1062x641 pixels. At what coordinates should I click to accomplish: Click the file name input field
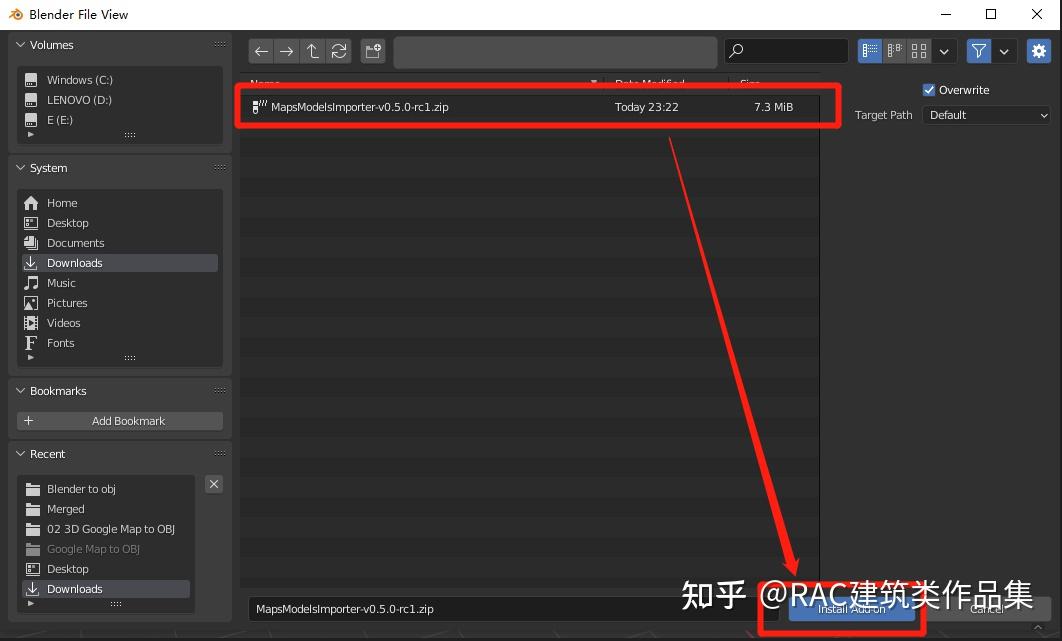coord(513,609)
